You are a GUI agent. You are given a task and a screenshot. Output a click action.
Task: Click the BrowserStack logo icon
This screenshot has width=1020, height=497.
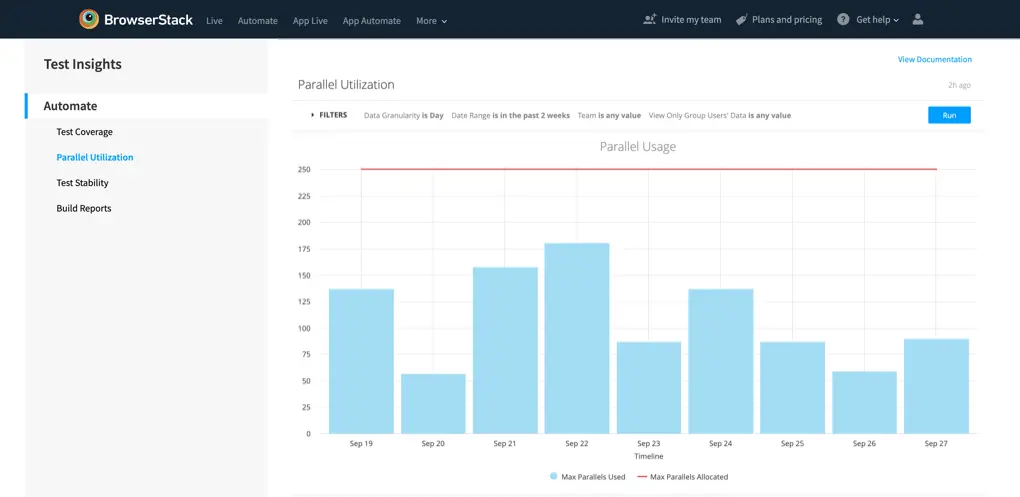pos(89,19)
